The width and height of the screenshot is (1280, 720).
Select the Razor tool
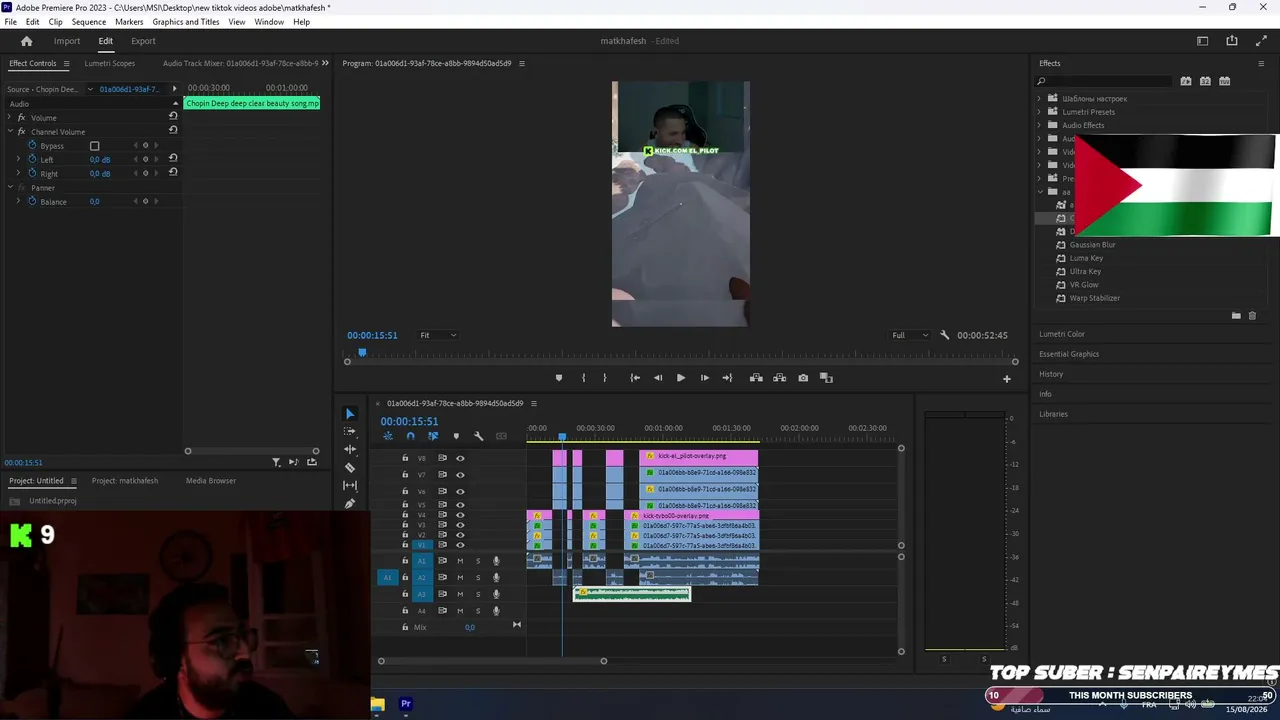coord(349,468)
